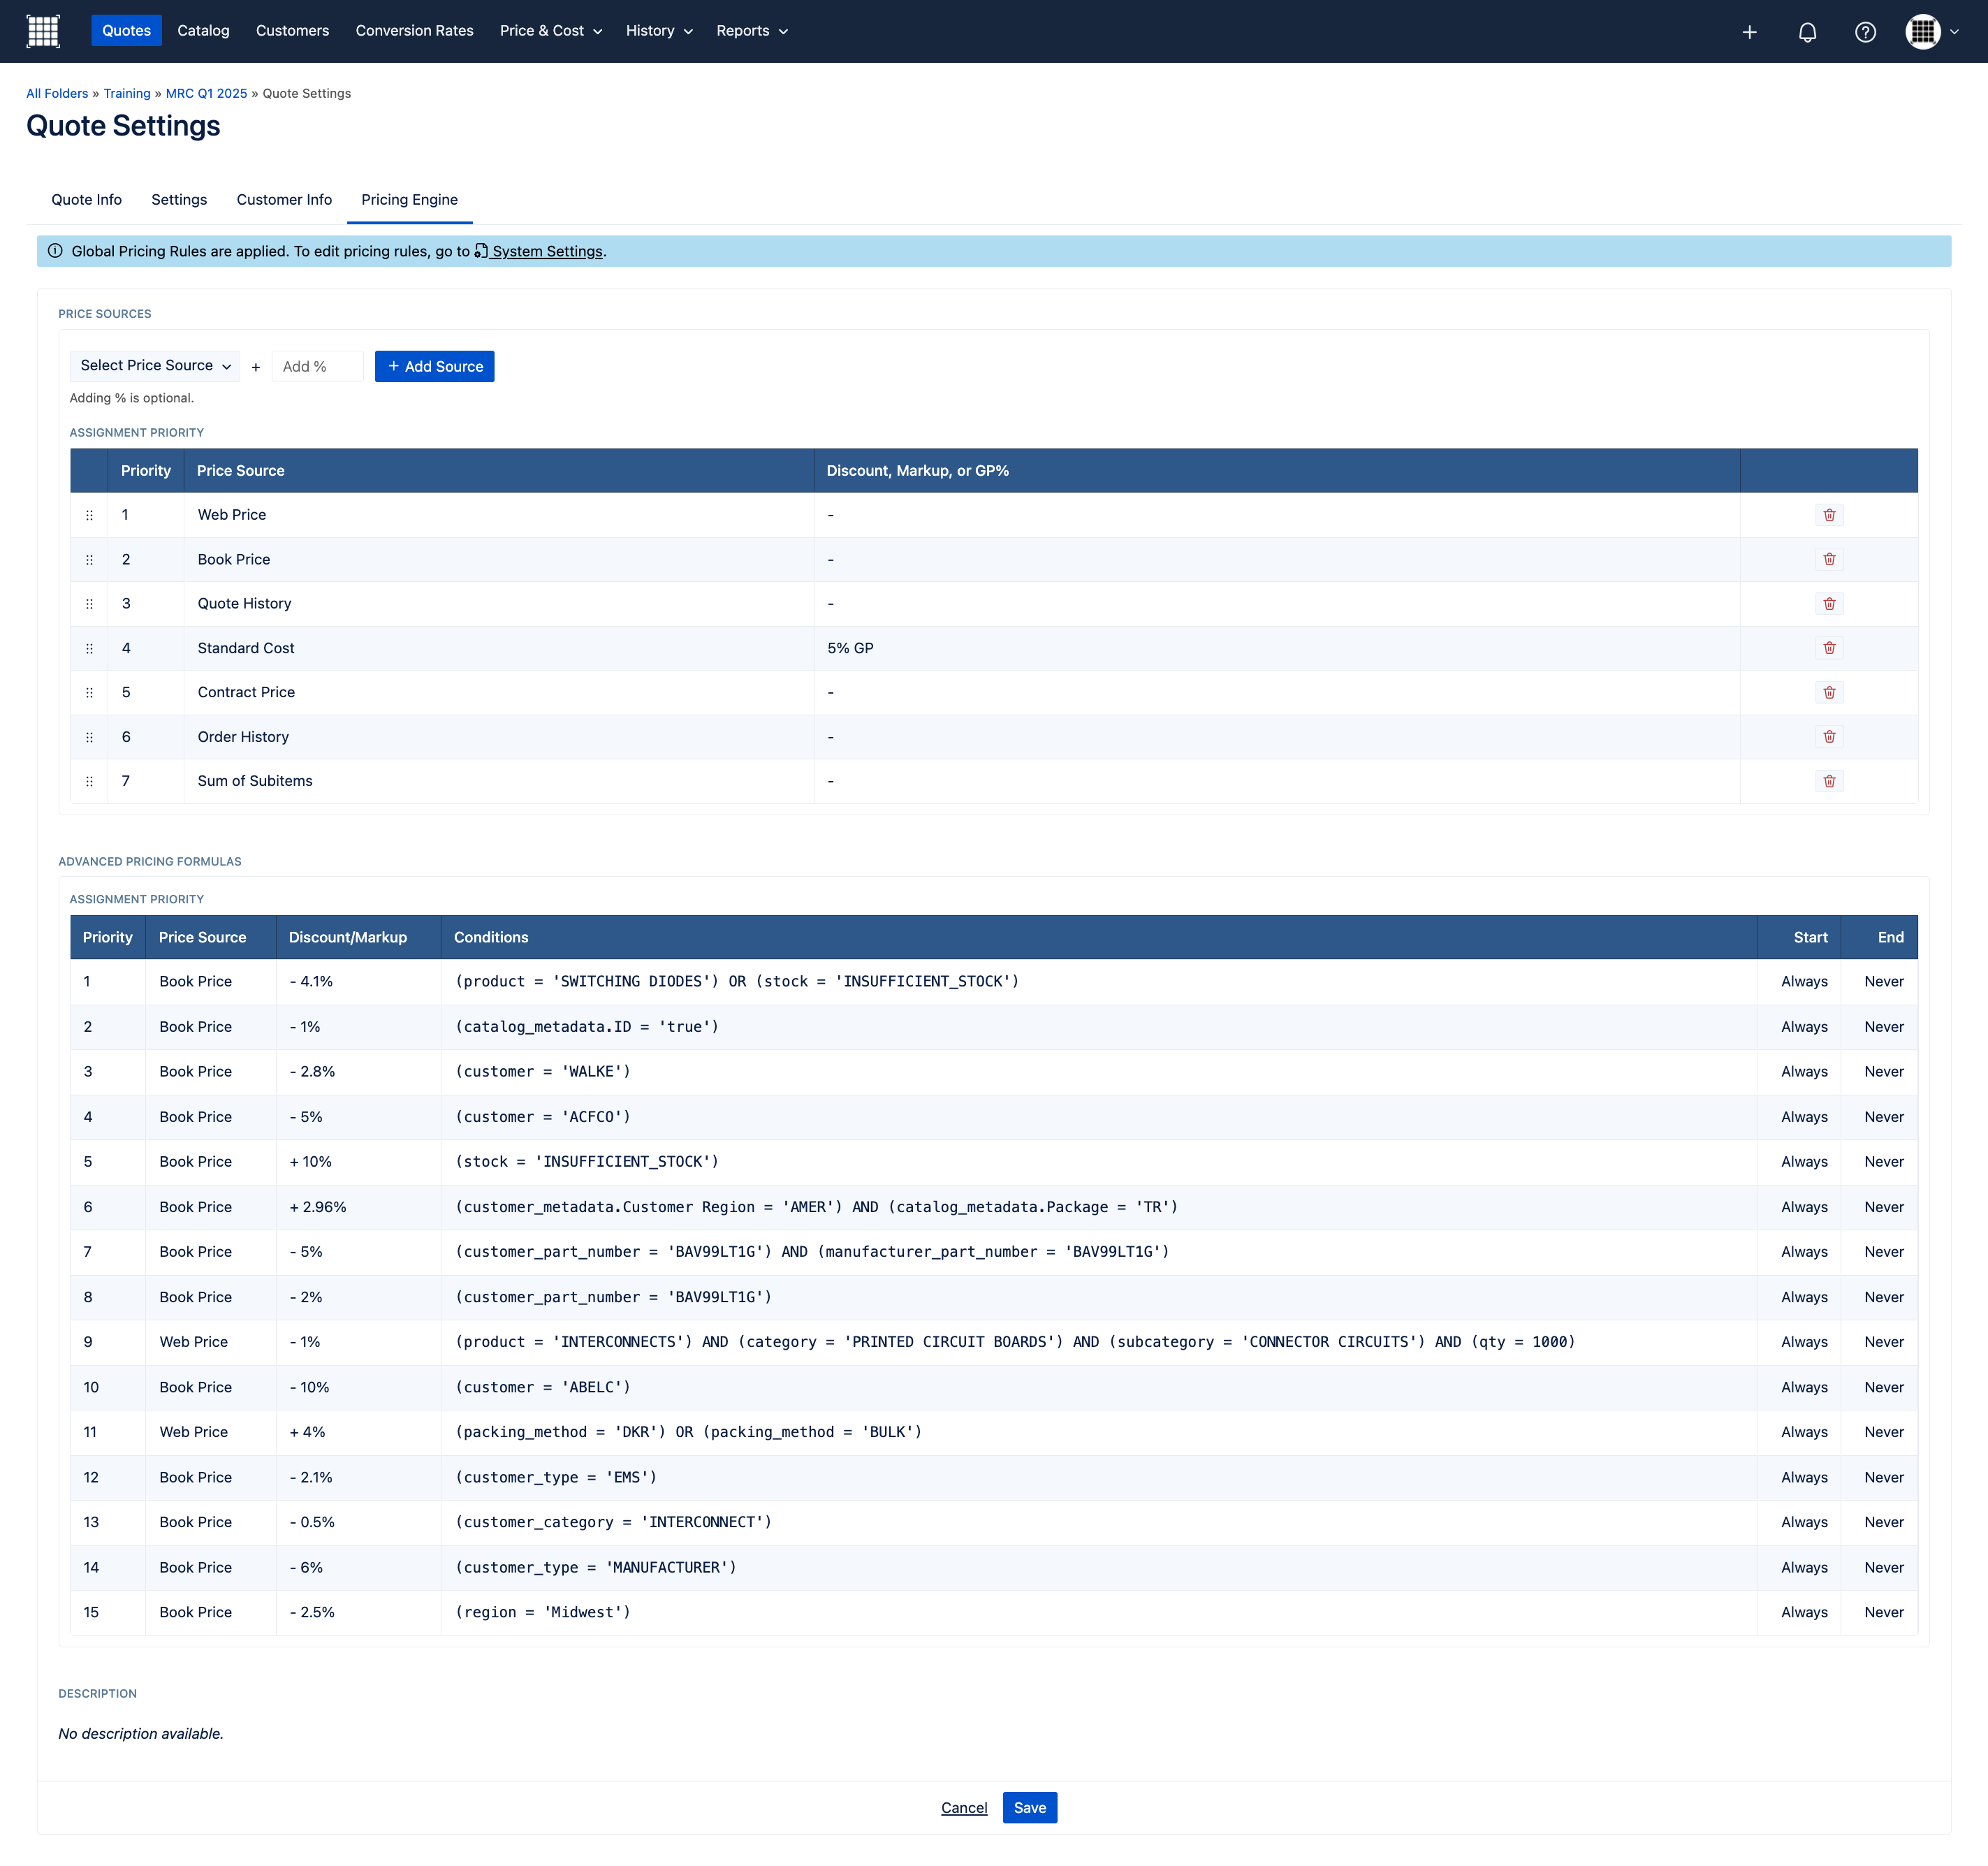The height and width of the screenshot is (1866, 1988).
Task: Expand the History menu
Action: point(659,31)
